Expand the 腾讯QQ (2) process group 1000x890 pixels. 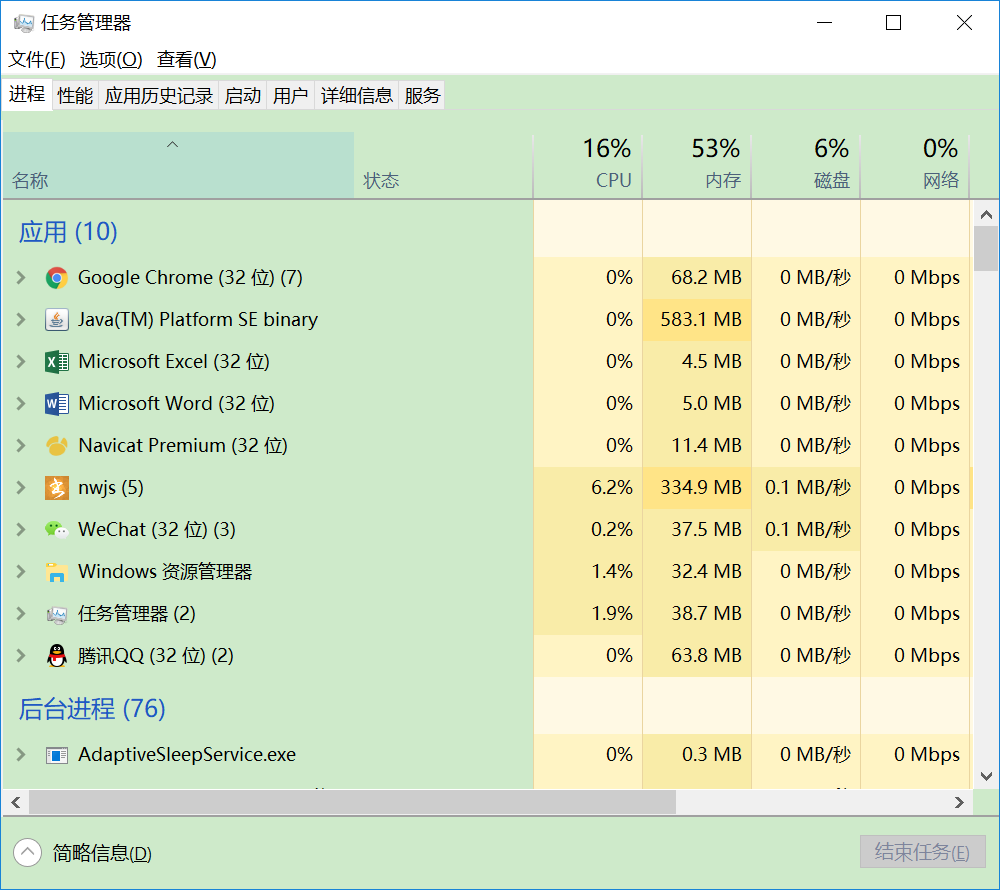[x=21, y=655]
